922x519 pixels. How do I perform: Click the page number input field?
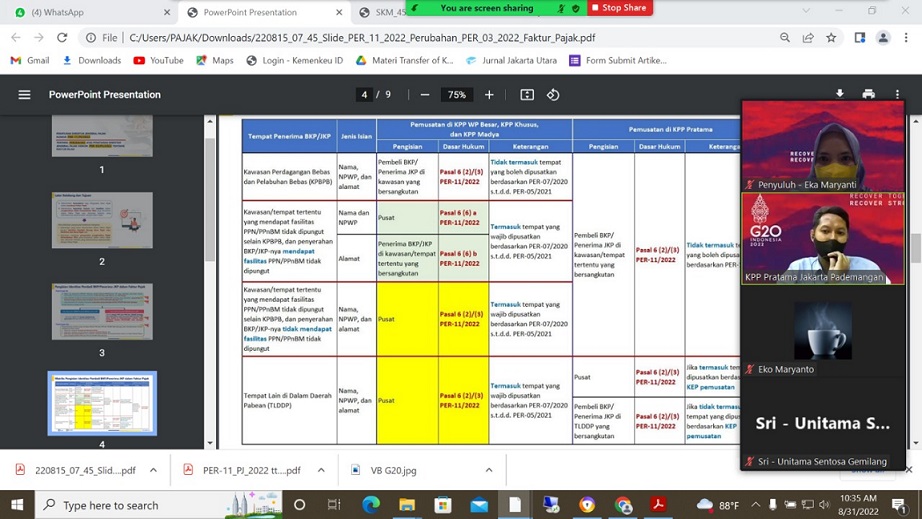click(365, 95)
